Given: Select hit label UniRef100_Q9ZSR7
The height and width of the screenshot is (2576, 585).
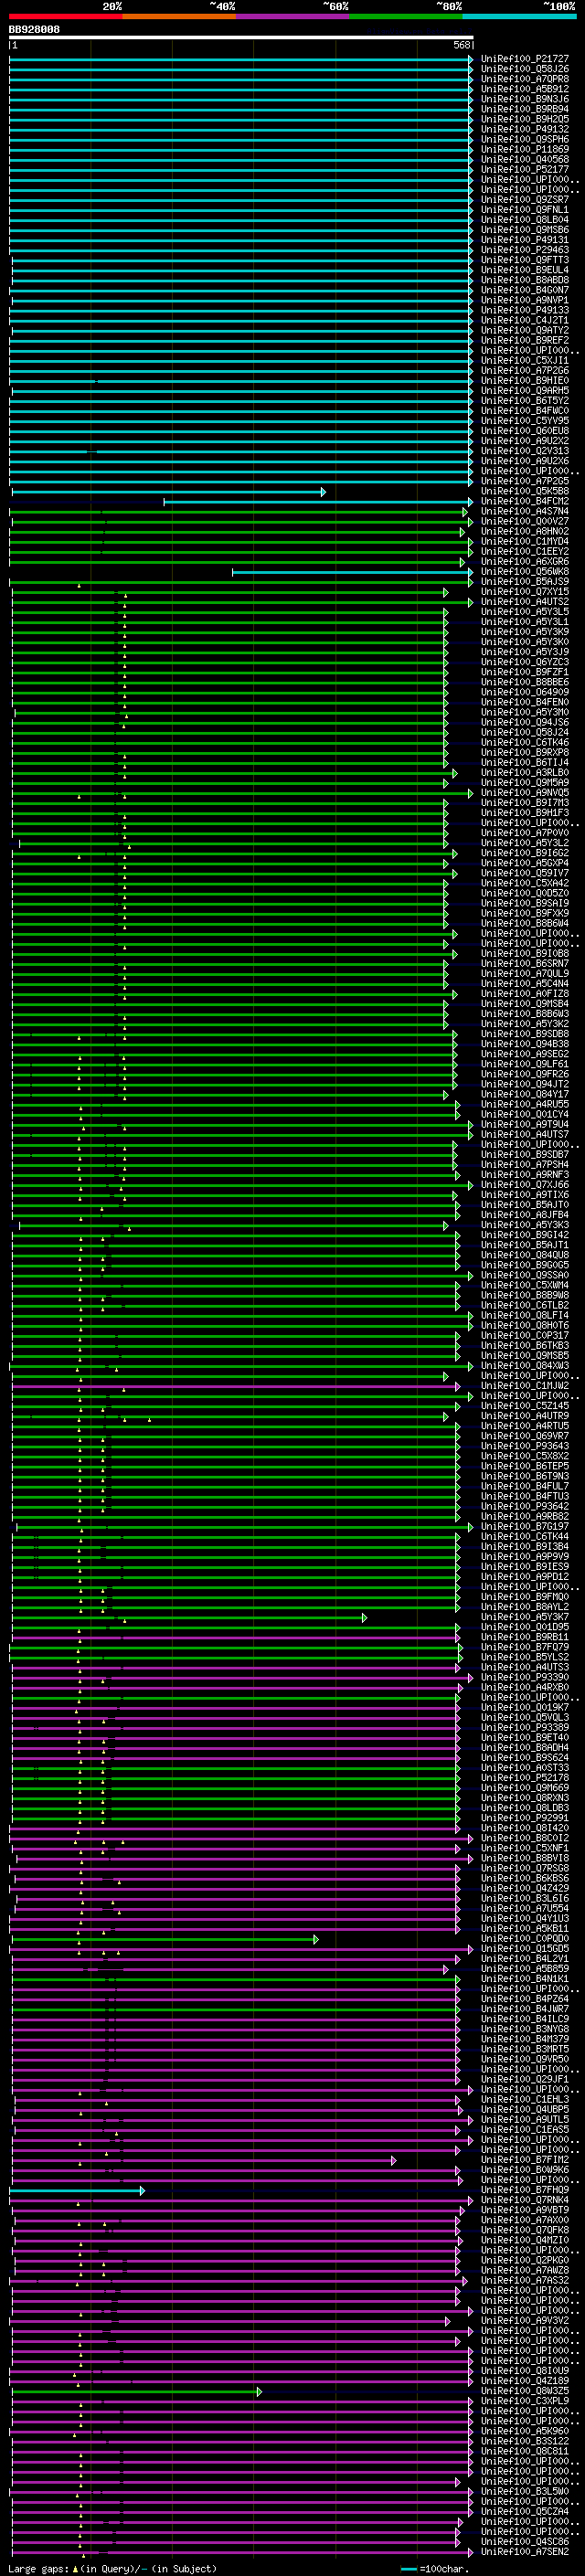Looking at the screenshot, I should [x=524, y=200].
